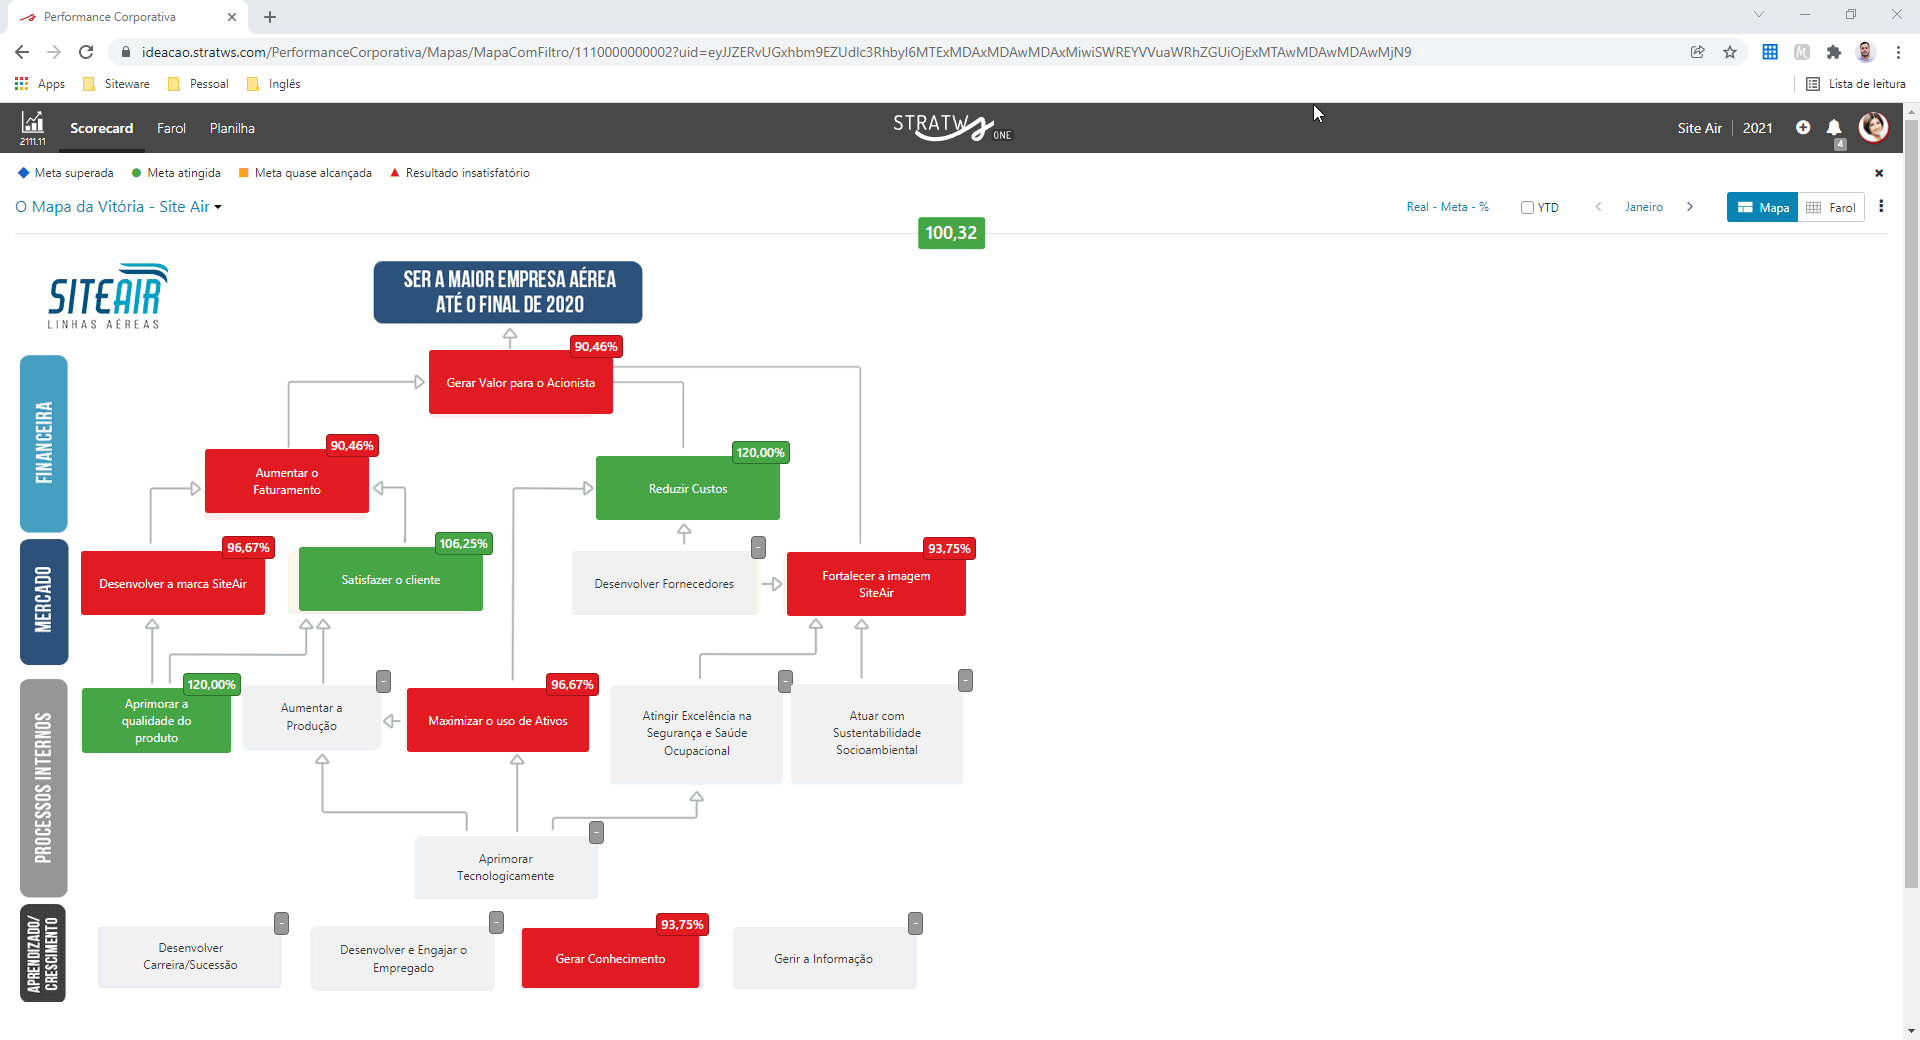Collapse toggle on Desenvolver Fornecedores

(758, 547)
